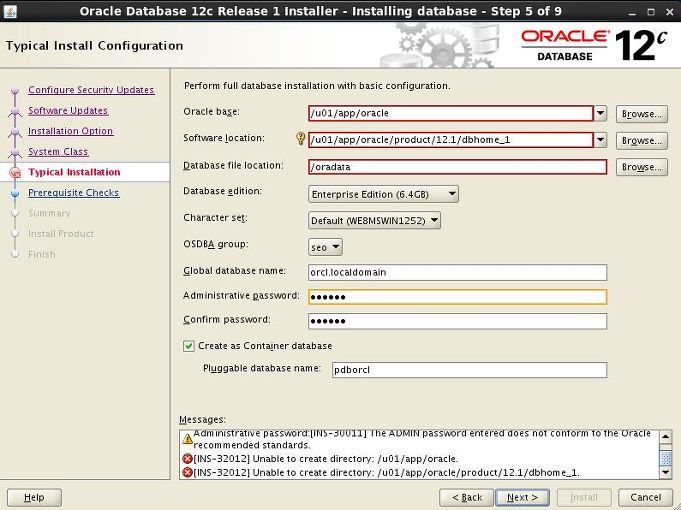Click the error icon for the dbhome_1 directory message
This screenshot has height=510, width=681.
(x=187, y=472)
